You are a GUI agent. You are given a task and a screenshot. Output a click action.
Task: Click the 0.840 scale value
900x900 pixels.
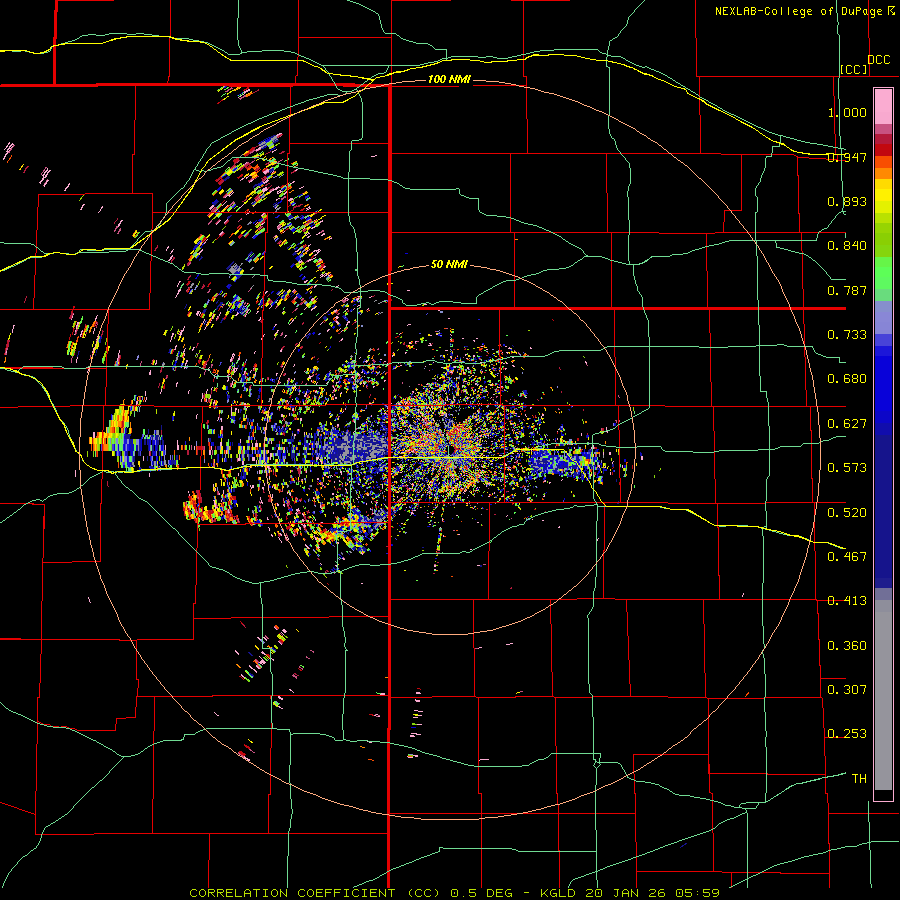[x=847, y=246]
